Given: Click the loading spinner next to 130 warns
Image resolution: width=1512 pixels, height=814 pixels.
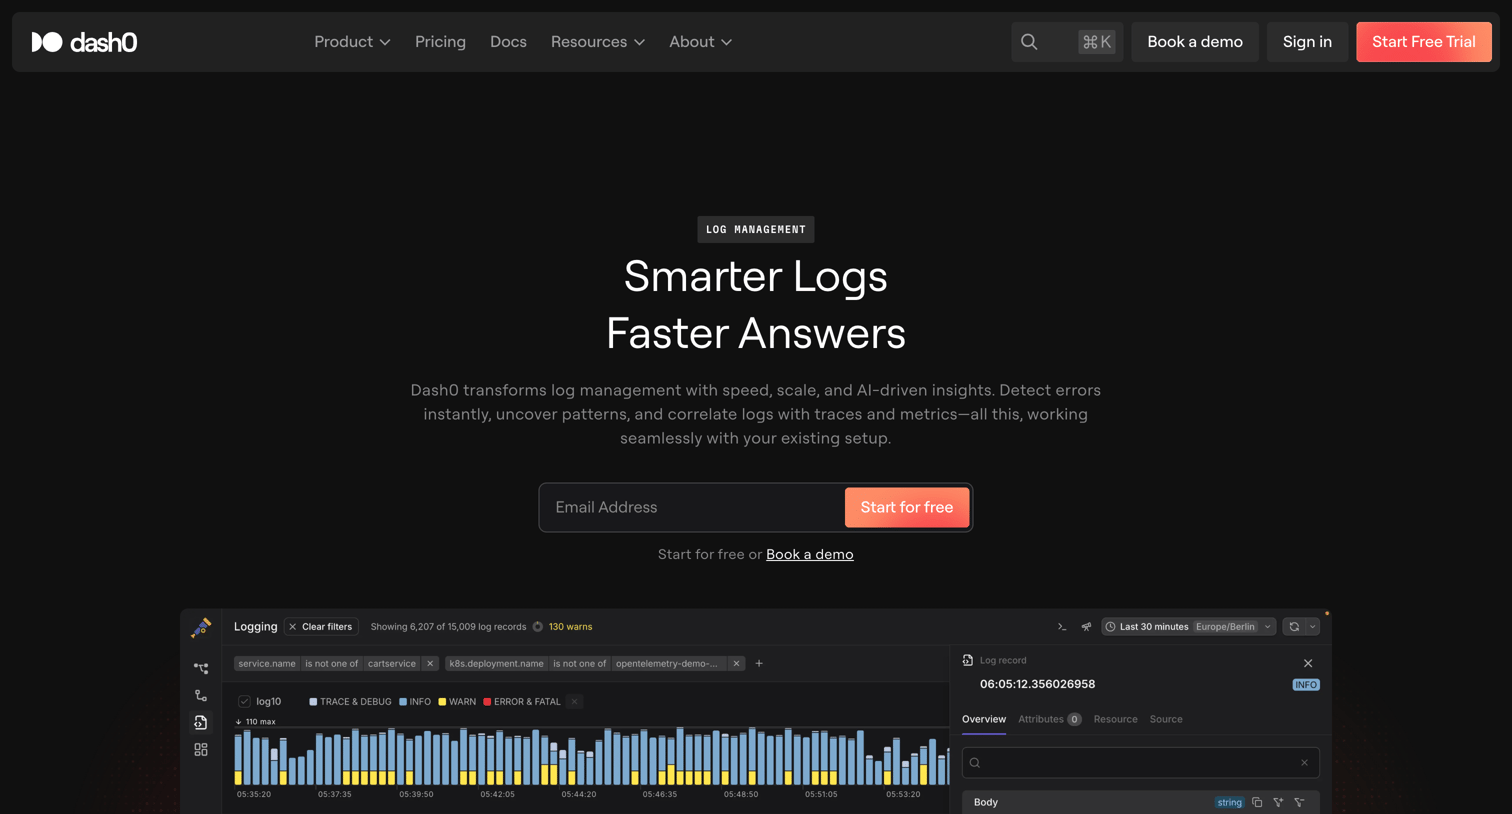Looking at the screenshot, I should point(538,627).
